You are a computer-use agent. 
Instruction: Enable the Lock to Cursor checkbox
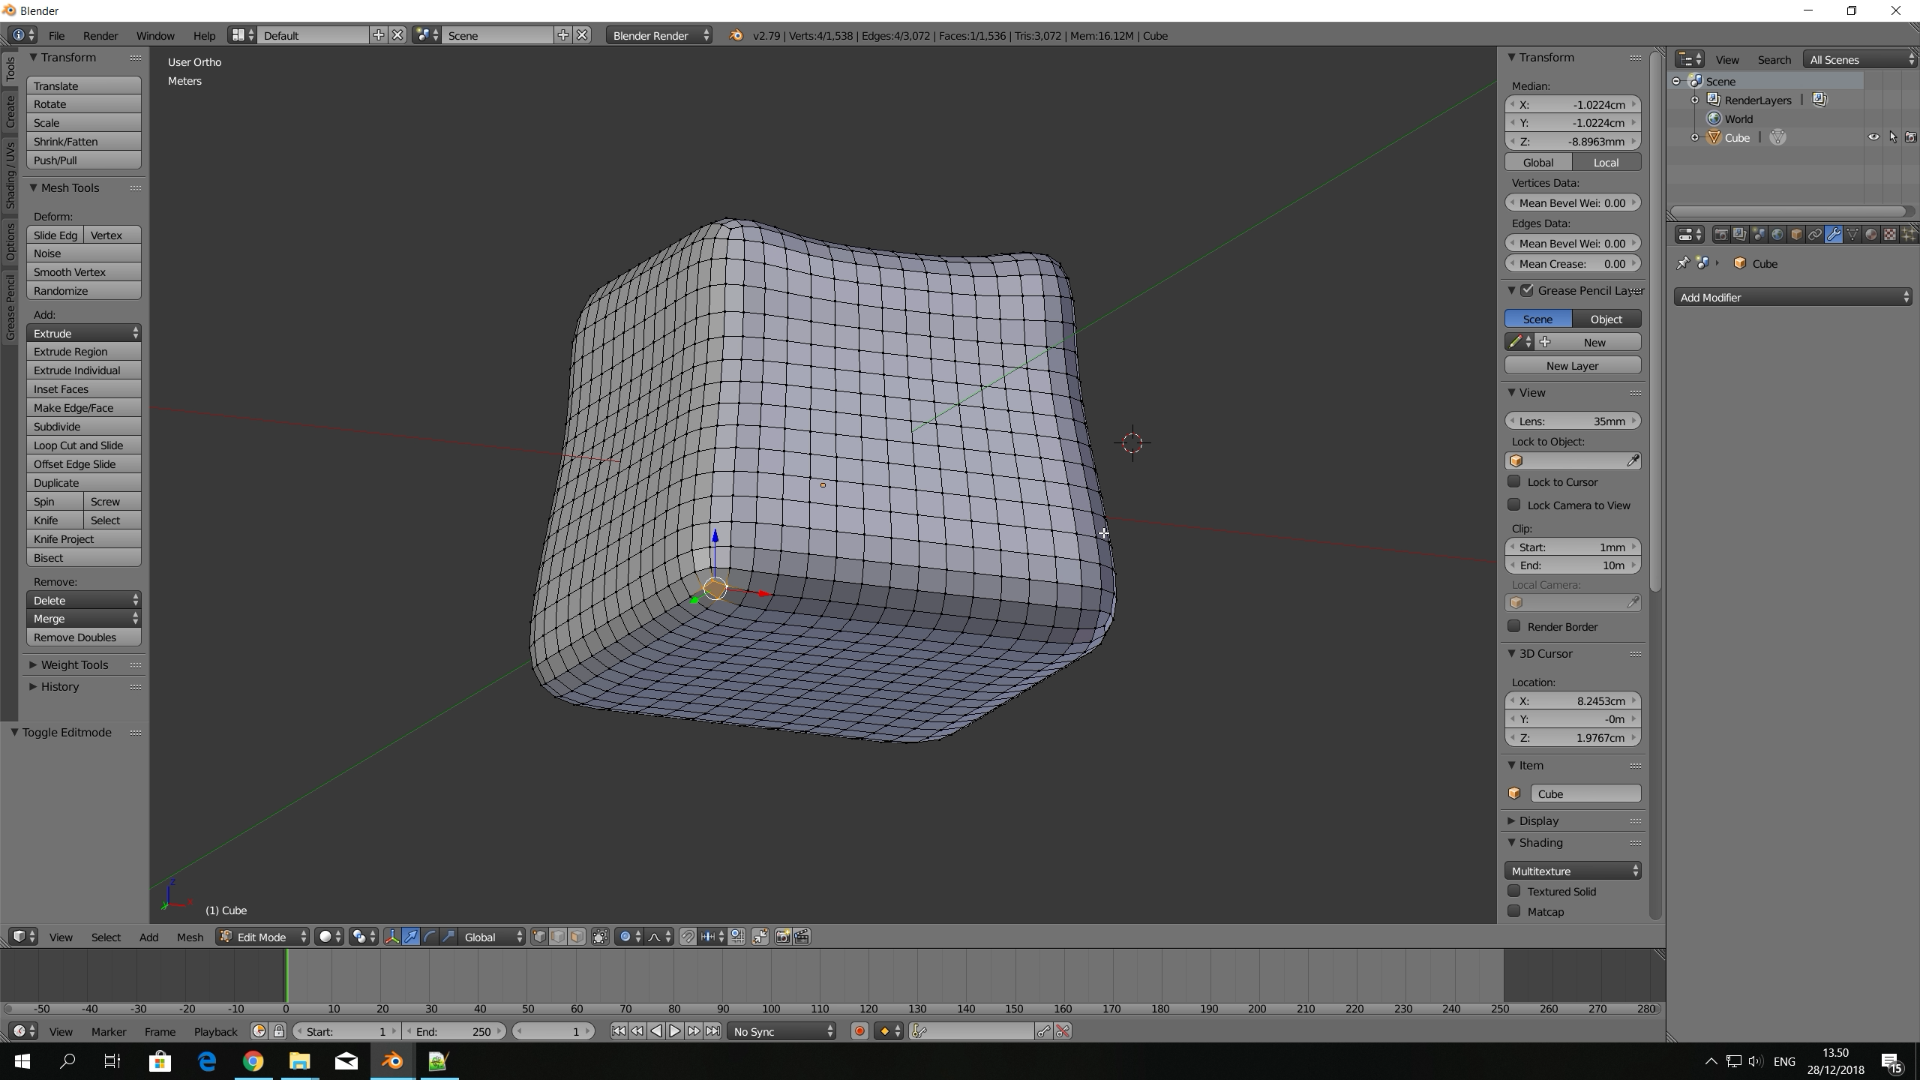click(1514, 481)
